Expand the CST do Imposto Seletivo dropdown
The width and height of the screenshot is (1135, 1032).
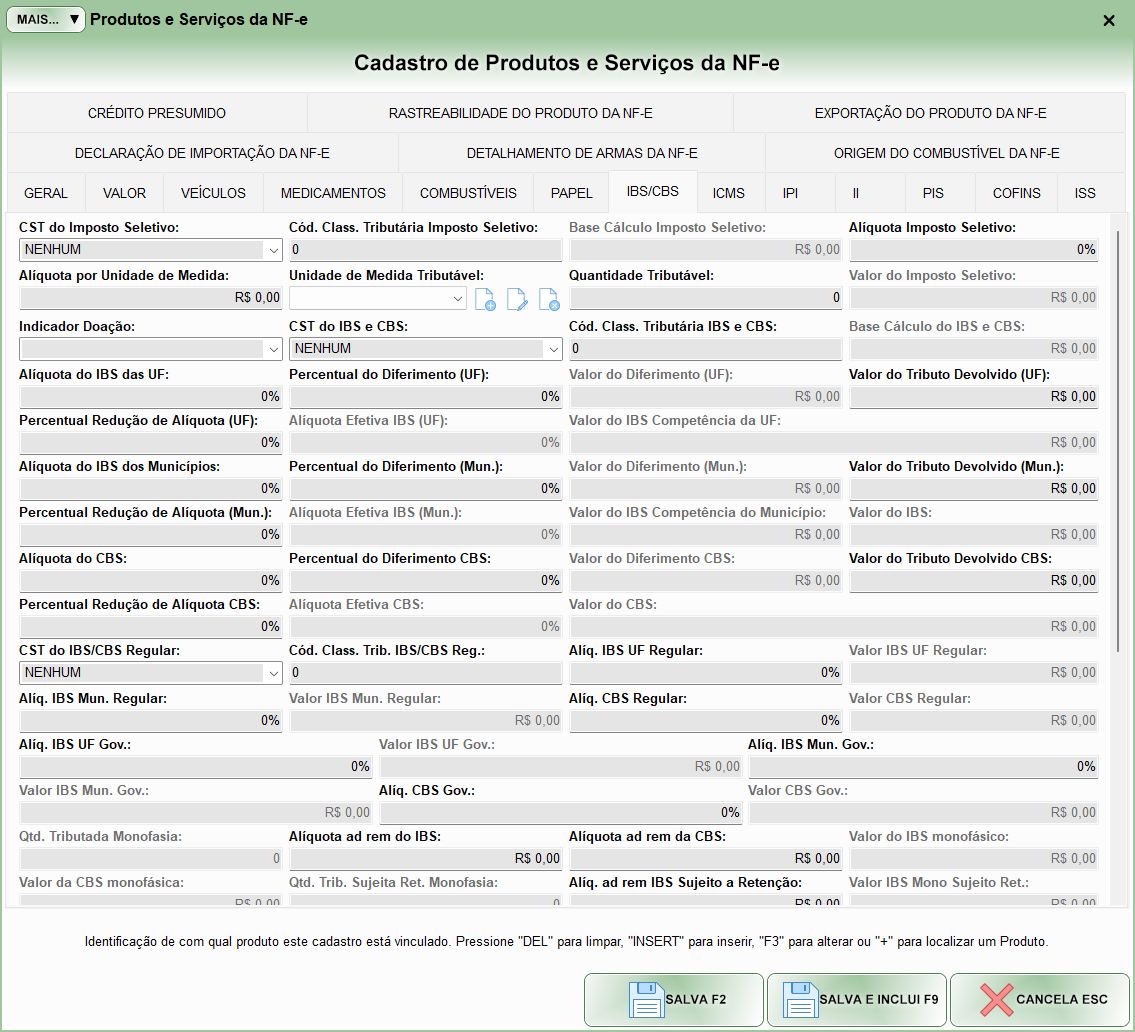[x=273, y=250]
